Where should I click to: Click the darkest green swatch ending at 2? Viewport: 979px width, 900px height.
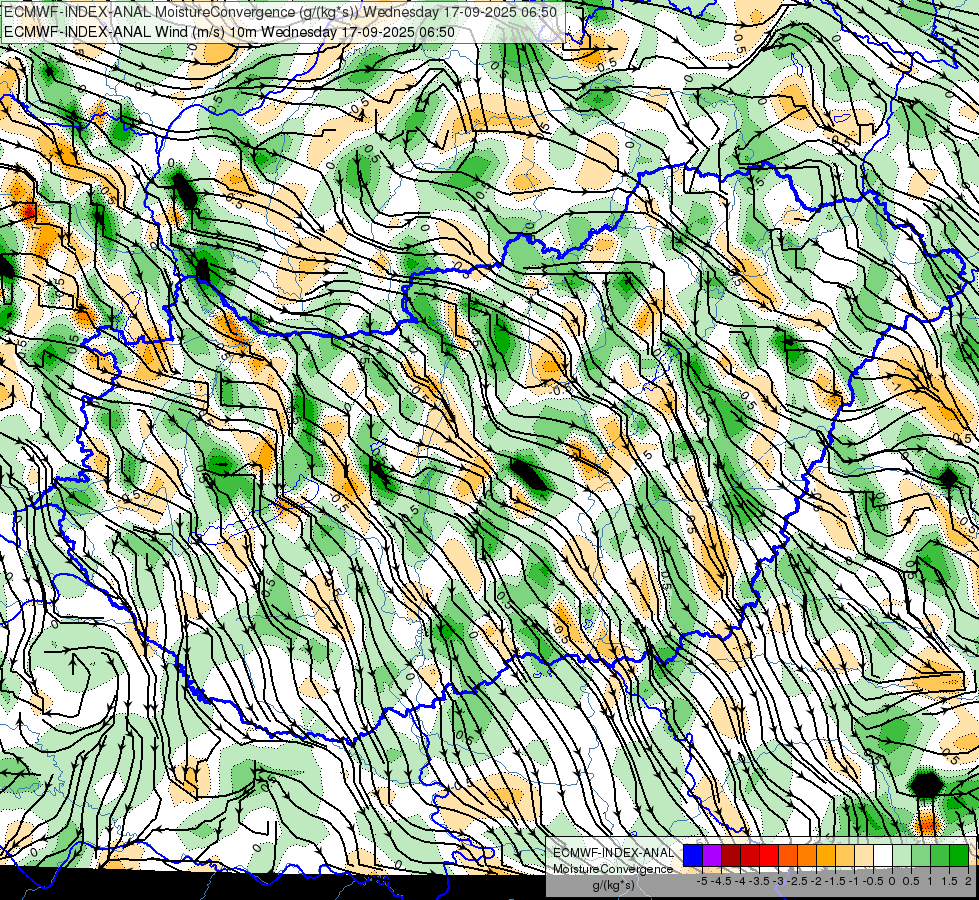click(x=960, y=856)
